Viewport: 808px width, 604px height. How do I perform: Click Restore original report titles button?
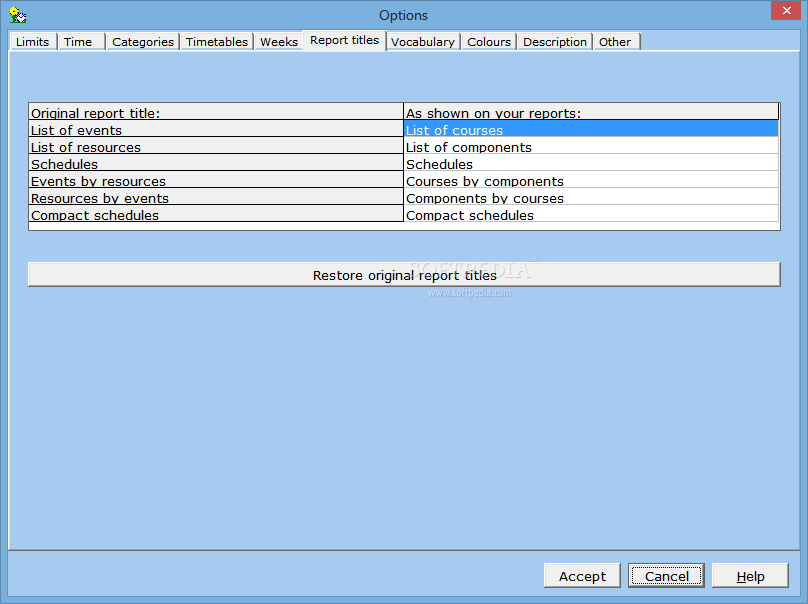click(405, 275)
